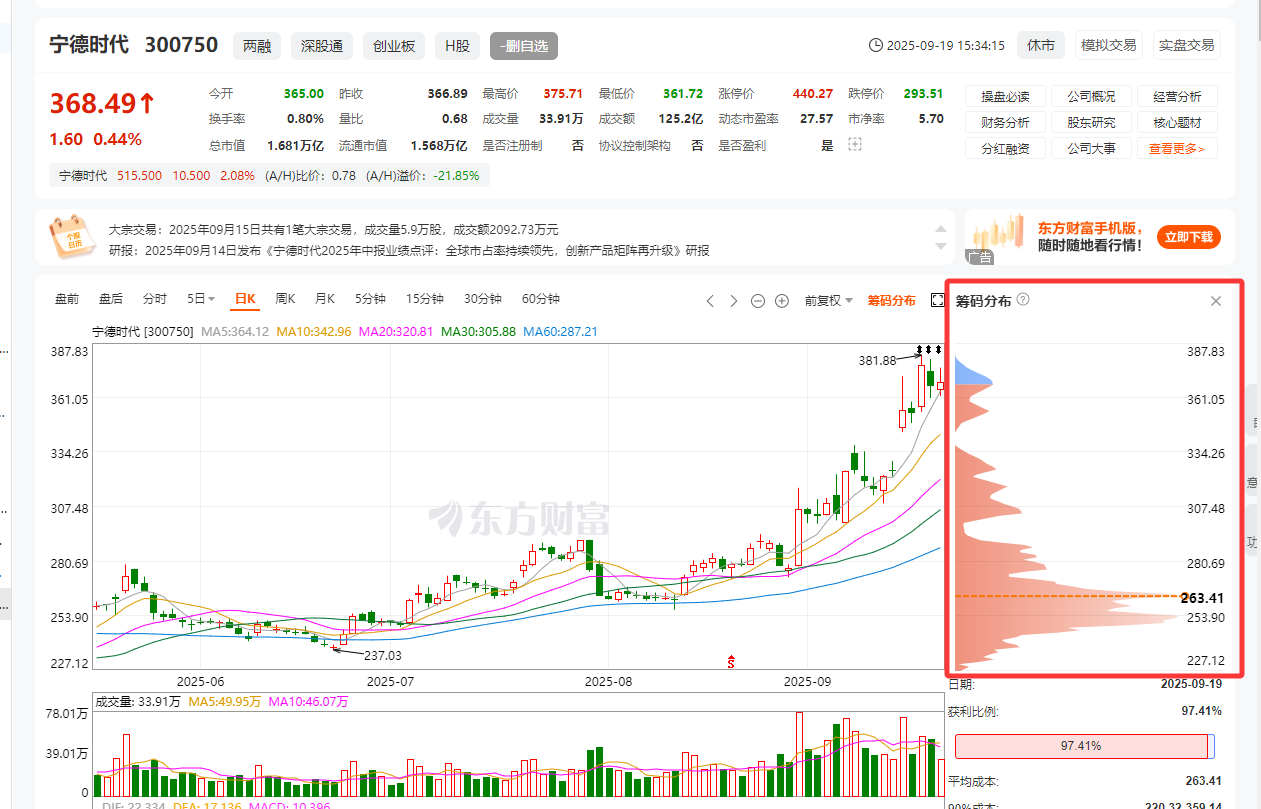Click the help question mark beside 筹码分布
Viewport: 1261px width, 809px height.
pos(1023,300)
